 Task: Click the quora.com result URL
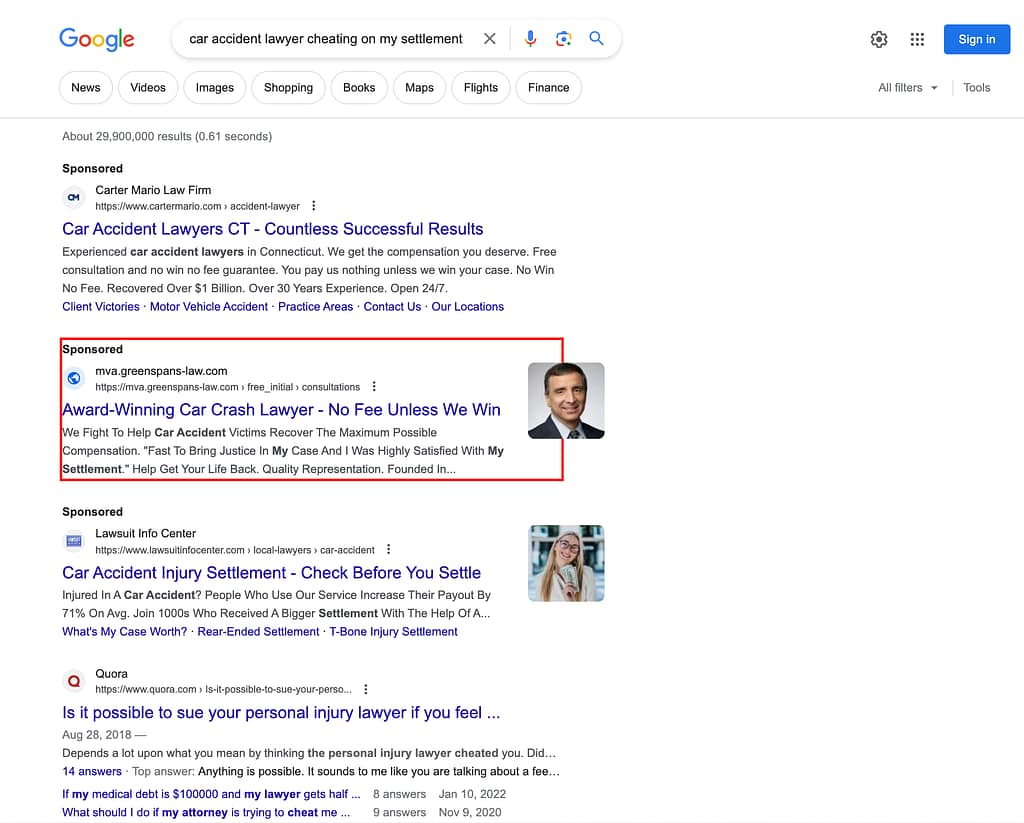click(223, 690)
